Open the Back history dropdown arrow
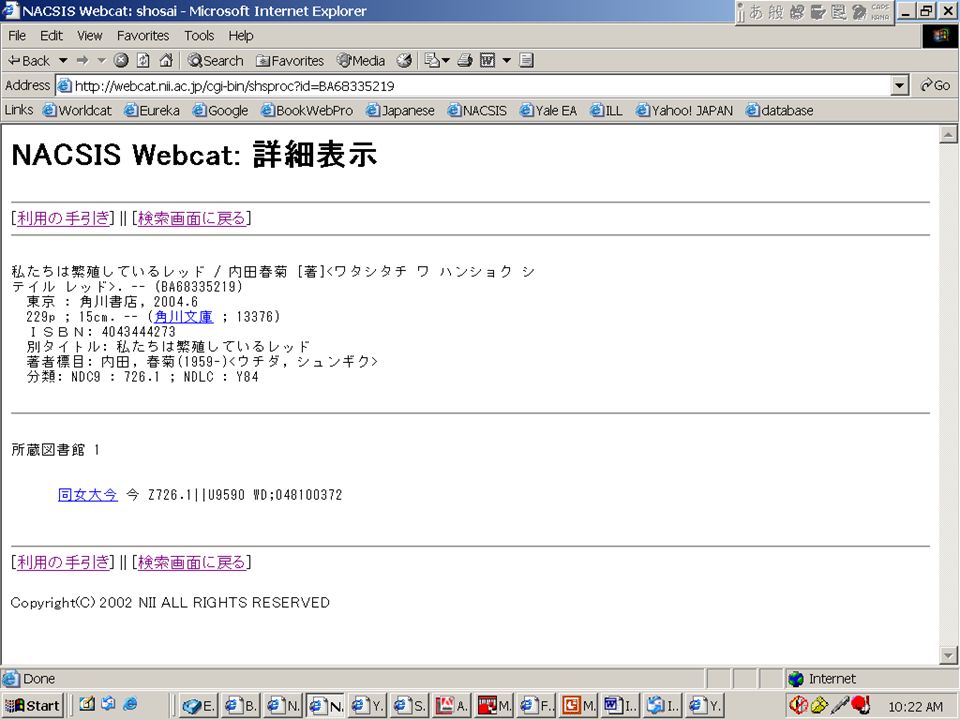Screen dimensions: 960x720 click(x=62, y=61)
